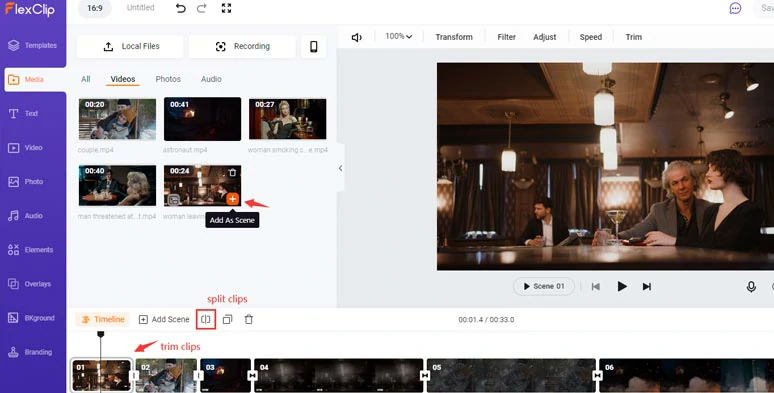Click the timeline playhead marker

pos(101,335)
